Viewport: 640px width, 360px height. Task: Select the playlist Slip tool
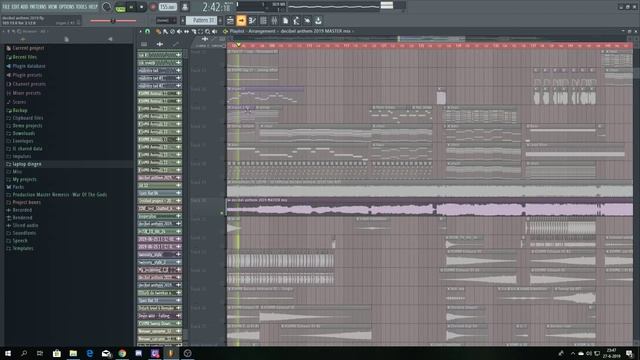point(186,31)
